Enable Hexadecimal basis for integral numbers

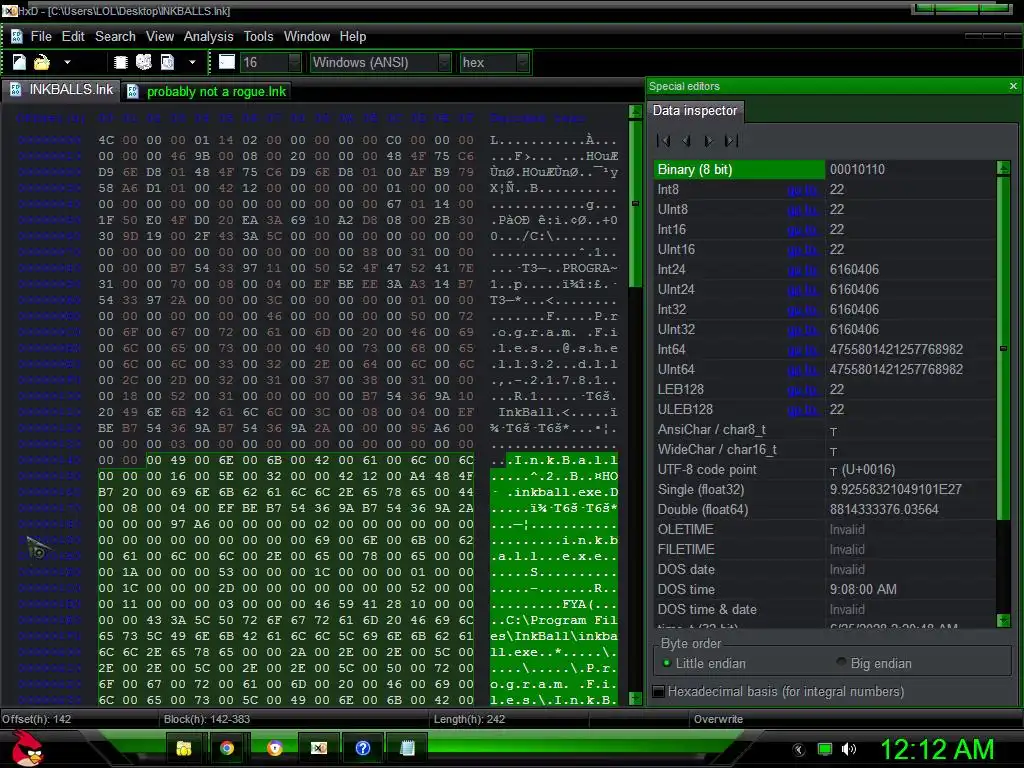point(778,692)
